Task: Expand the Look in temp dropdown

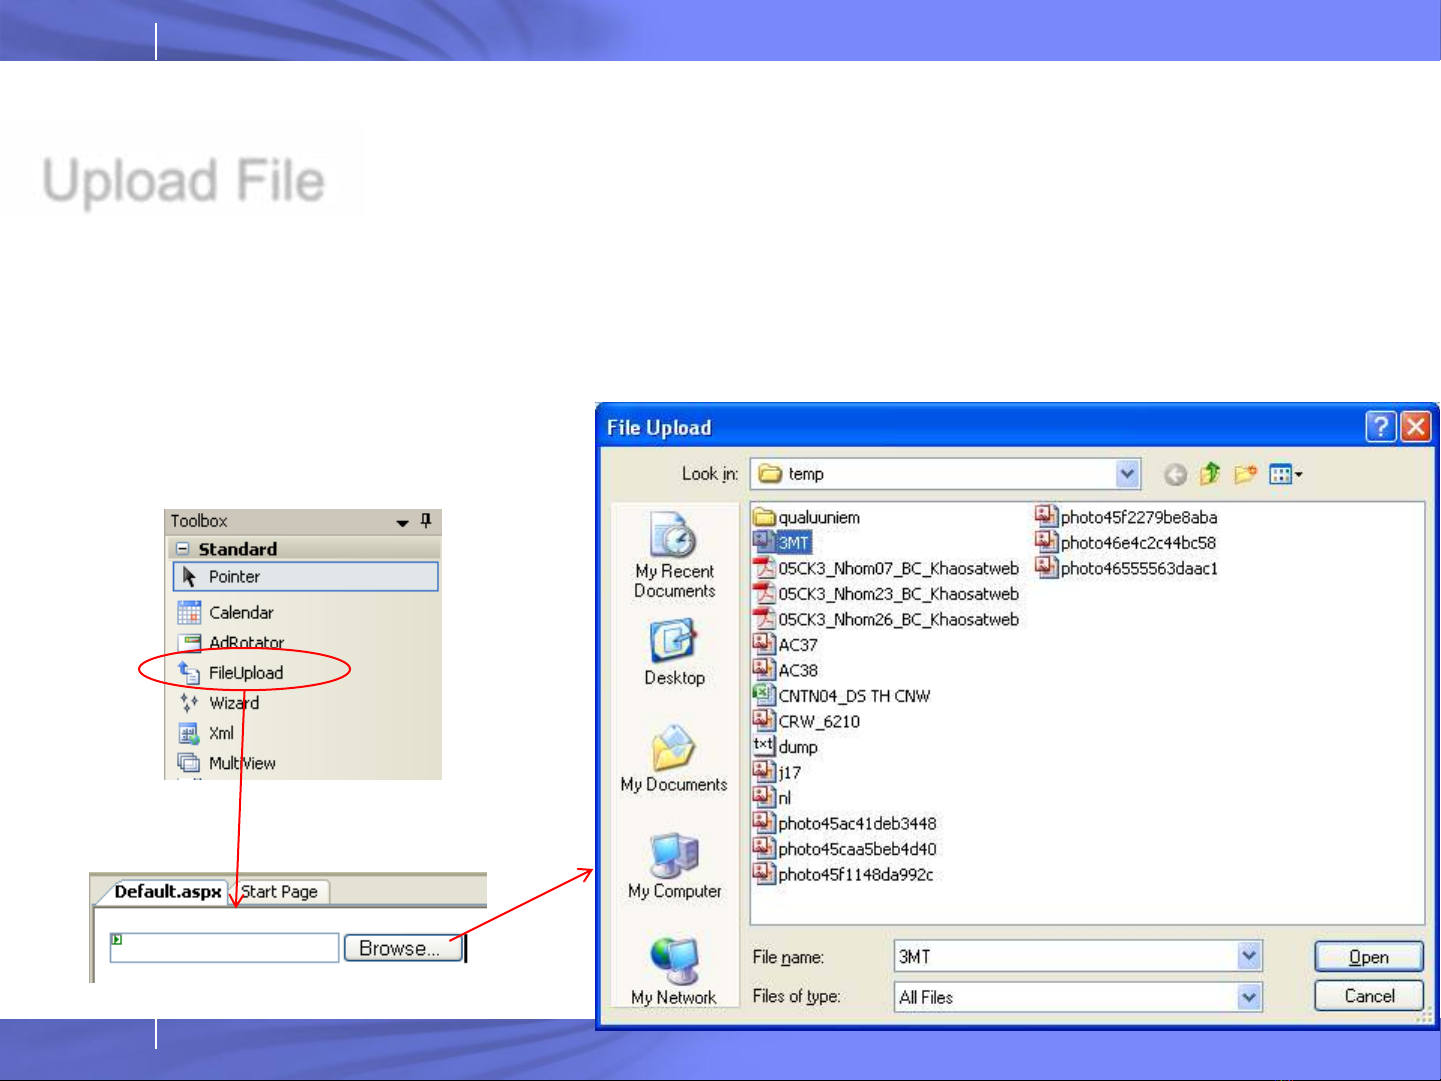Action: [1127, 474]
